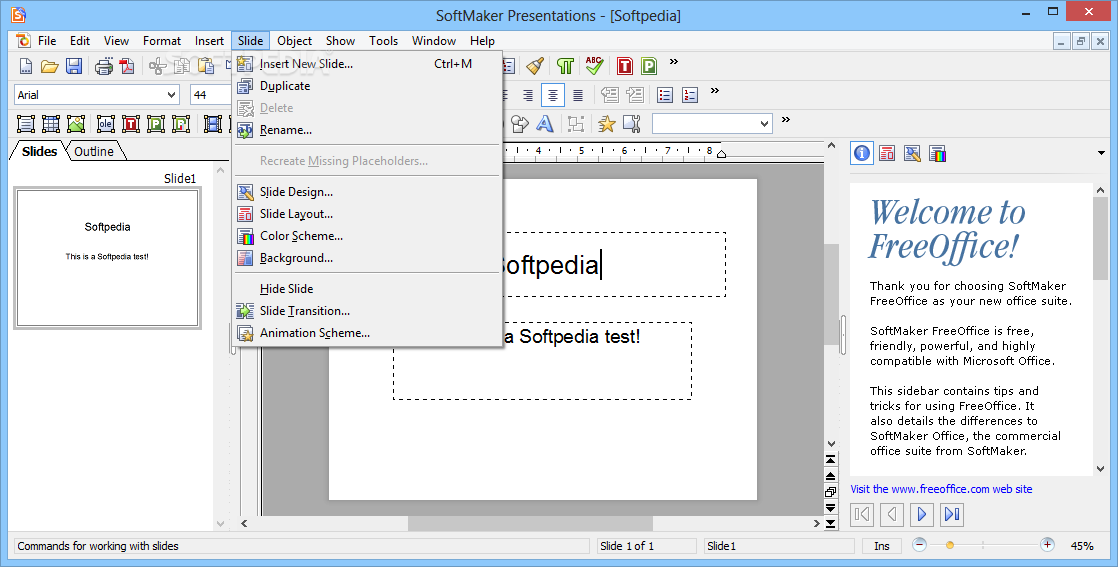Click the zoom slider handle
The image size is (1118, 567).
tap(950, 546)
